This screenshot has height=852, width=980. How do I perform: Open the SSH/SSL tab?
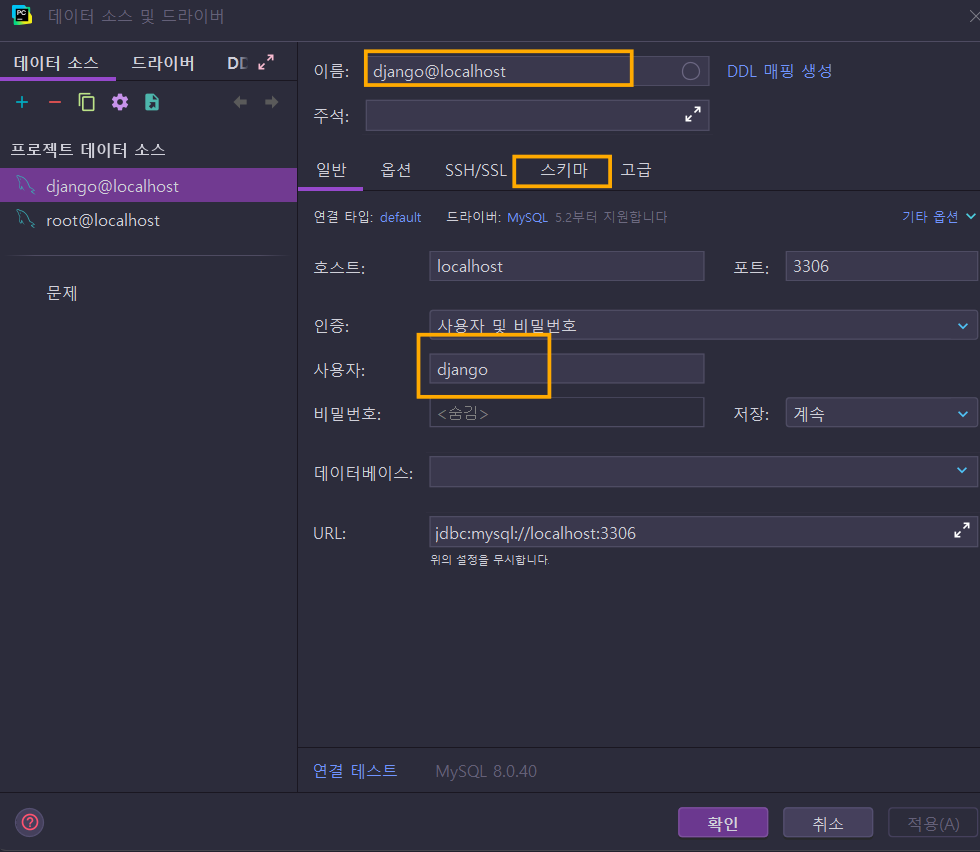pyautogui.click(x=476, y=170)
